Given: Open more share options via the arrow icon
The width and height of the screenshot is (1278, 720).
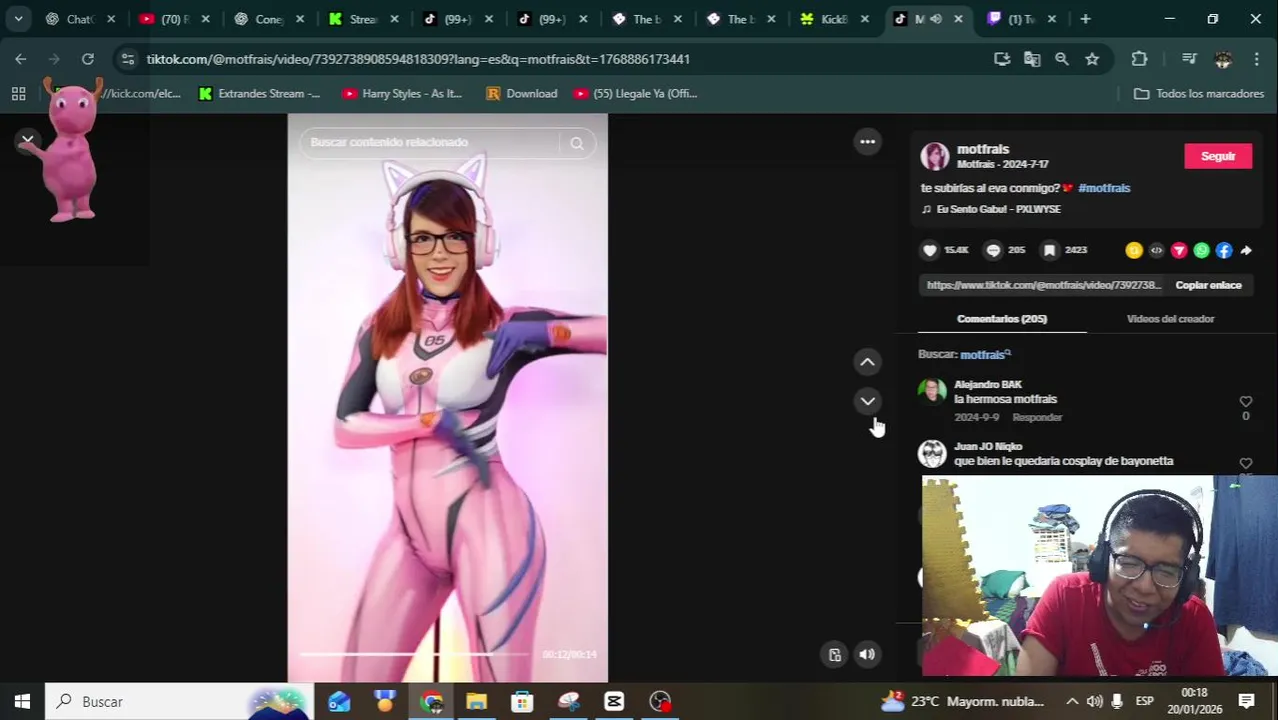Looking at the screenshot, I should click(x=1246, y=251).
